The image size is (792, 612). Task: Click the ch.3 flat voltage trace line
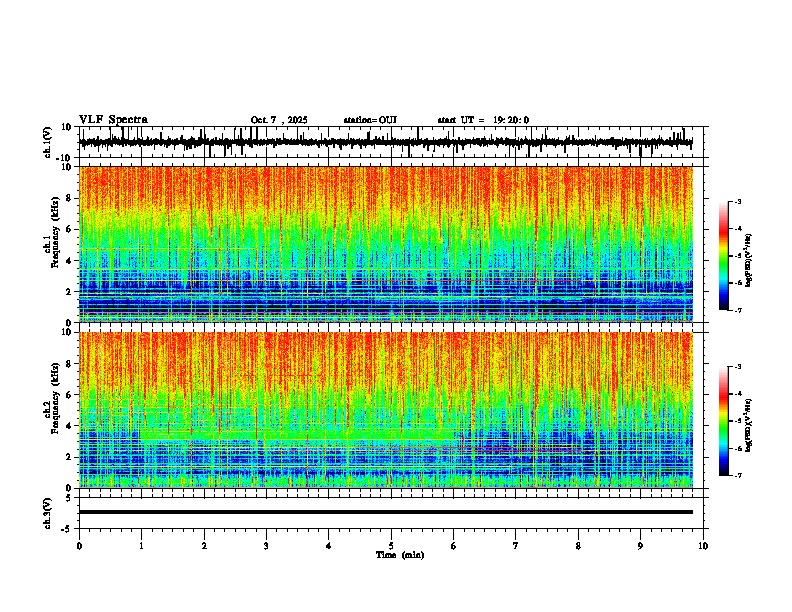pyautogui.click(x=386, y=512)
